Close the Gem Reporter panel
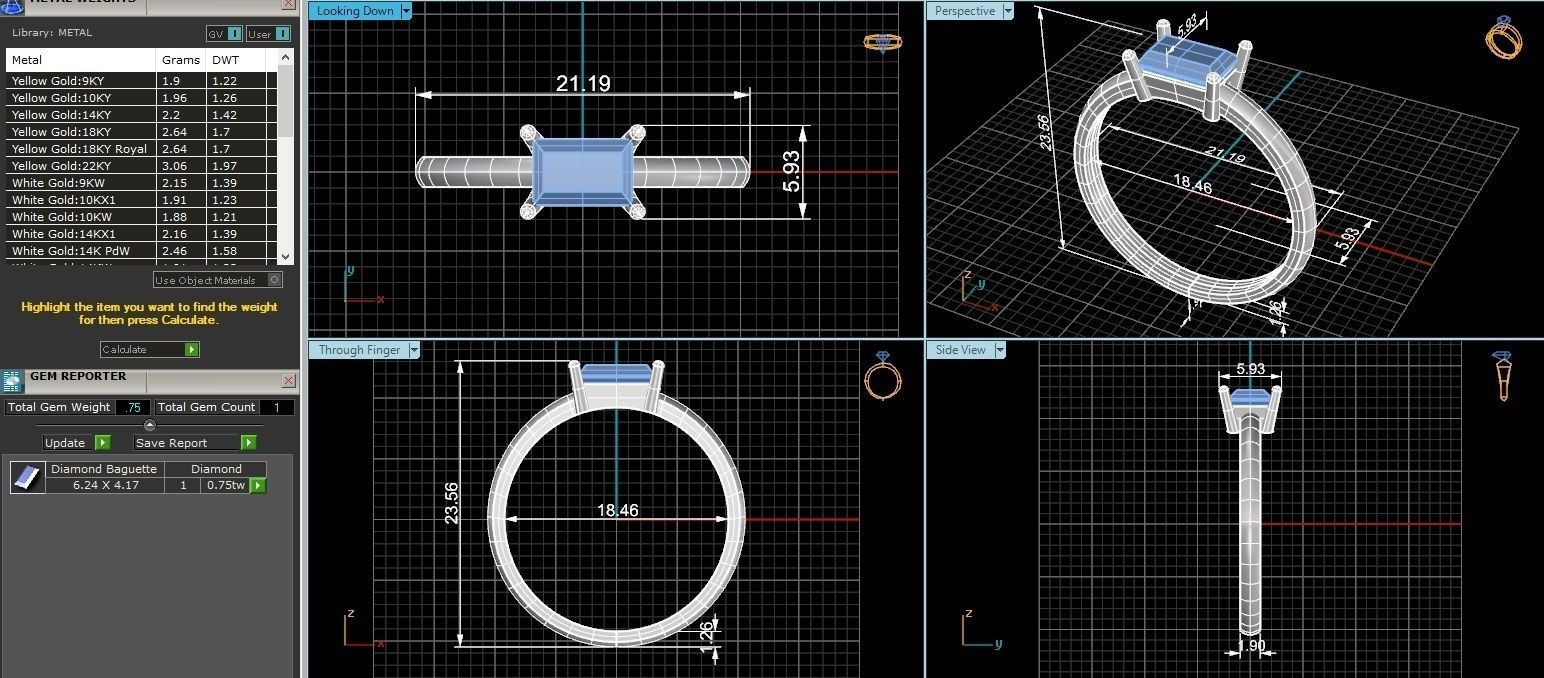Viewport: 1544px width, 678px height. 288,381
